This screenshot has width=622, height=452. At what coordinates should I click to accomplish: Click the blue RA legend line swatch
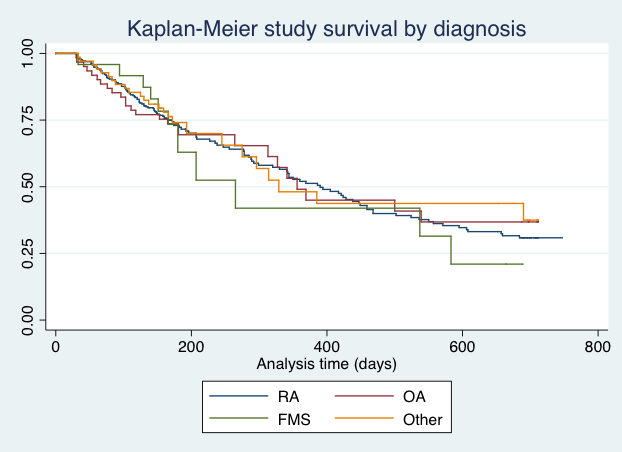238,397
